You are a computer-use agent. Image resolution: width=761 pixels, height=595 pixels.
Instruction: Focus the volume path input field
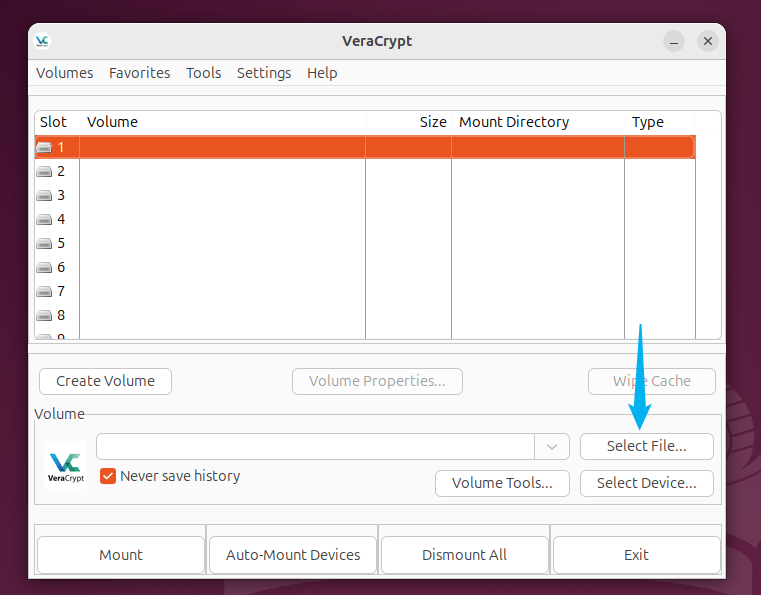[315, 446]
